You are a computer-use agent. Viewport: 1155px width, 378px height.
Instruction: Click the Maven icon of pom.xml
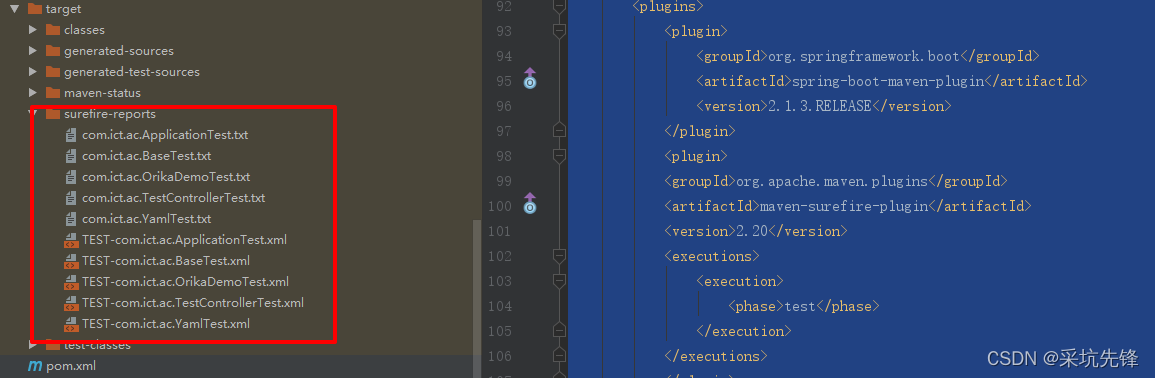click(x=35, y=365)
